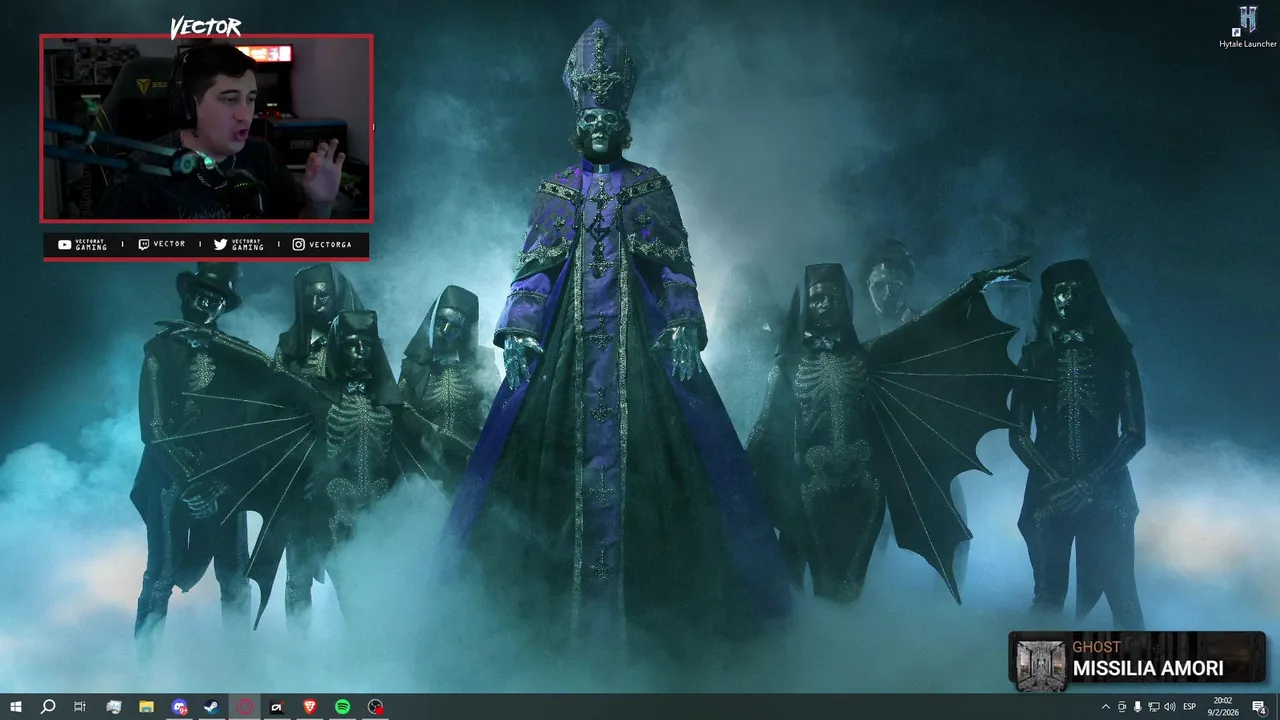Change the ESP input language

pyautogui.click(x=1190, y=707)
